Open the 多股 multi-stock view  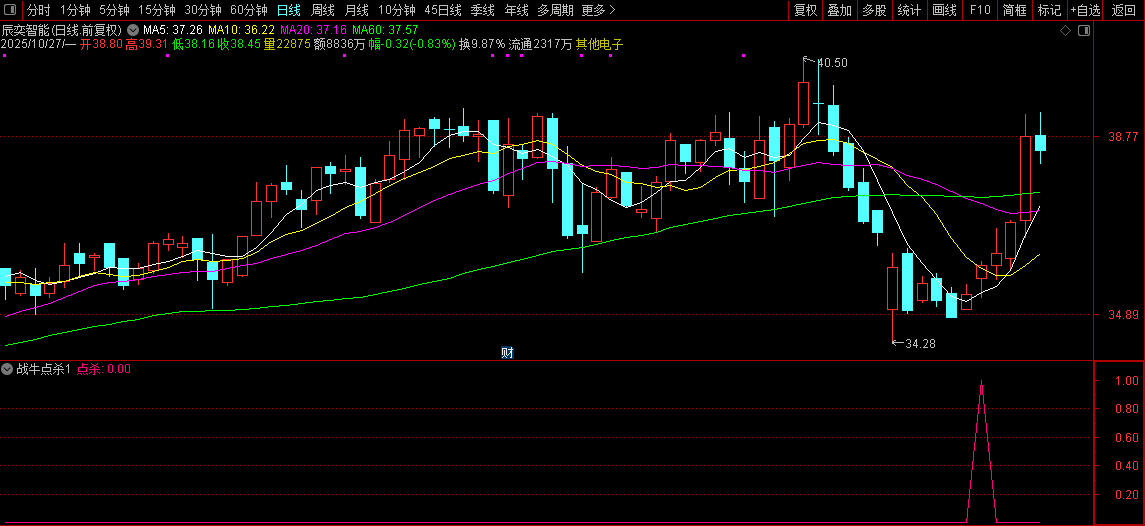(874, 10)
